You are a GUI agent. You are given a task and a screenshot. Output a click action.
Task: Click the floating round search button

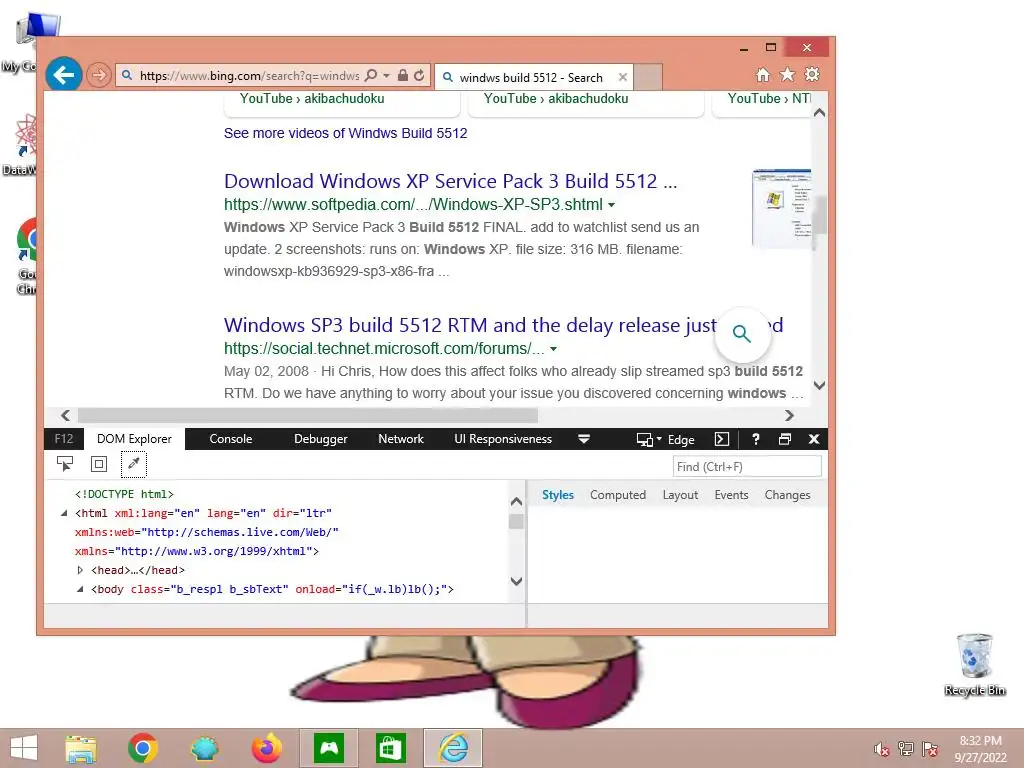(x=742, y=334)
